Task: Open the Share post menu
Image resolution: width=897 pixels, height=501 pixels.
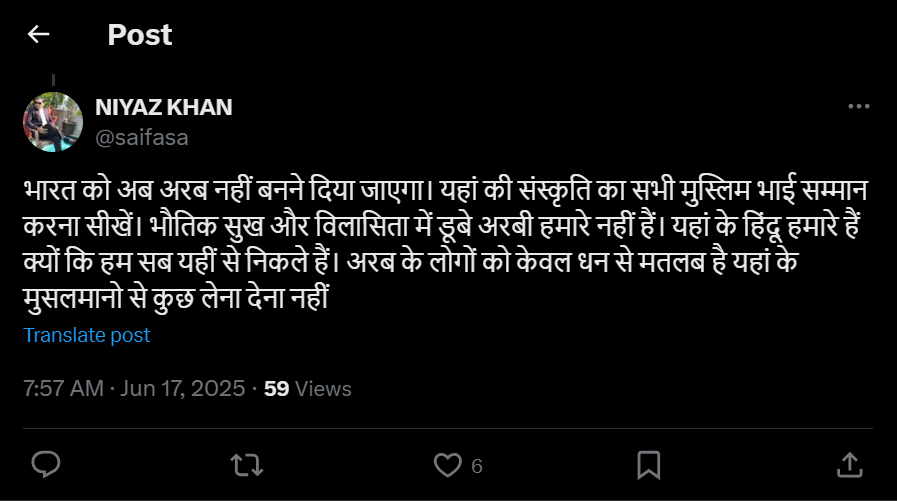Action: tap(848, 464)
